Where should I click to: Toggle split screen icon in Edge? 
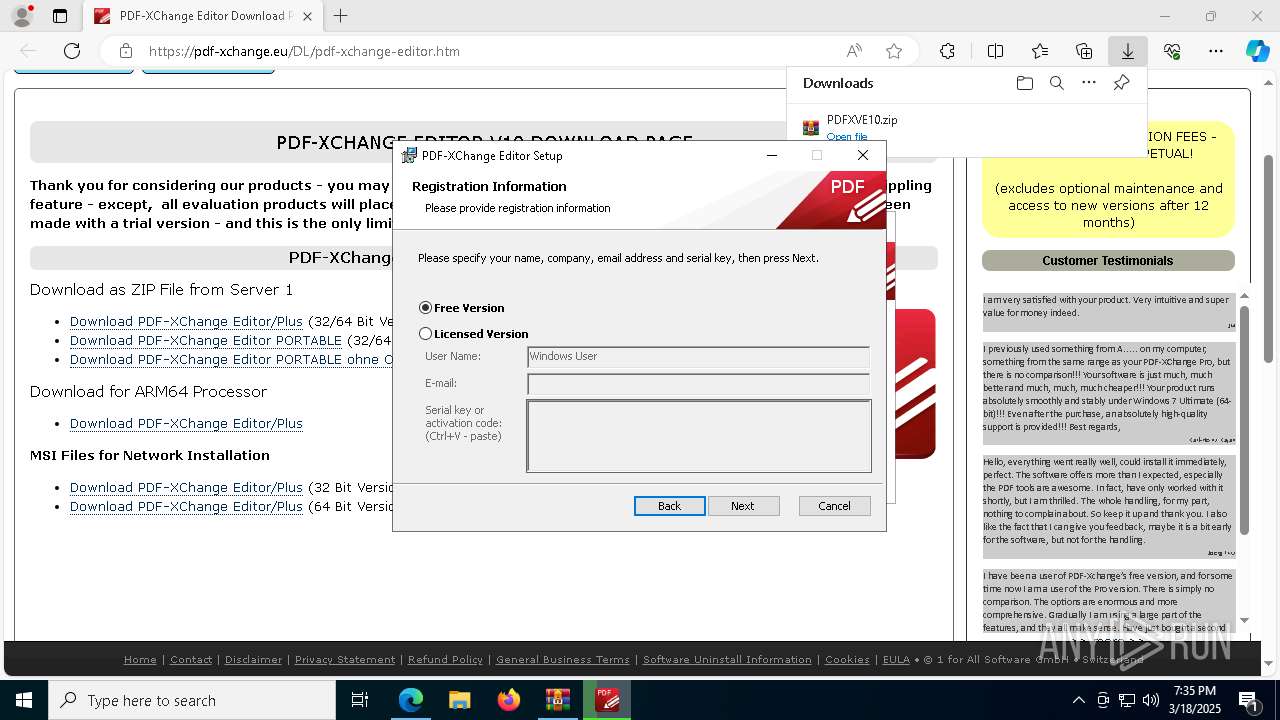coord(995,51)
